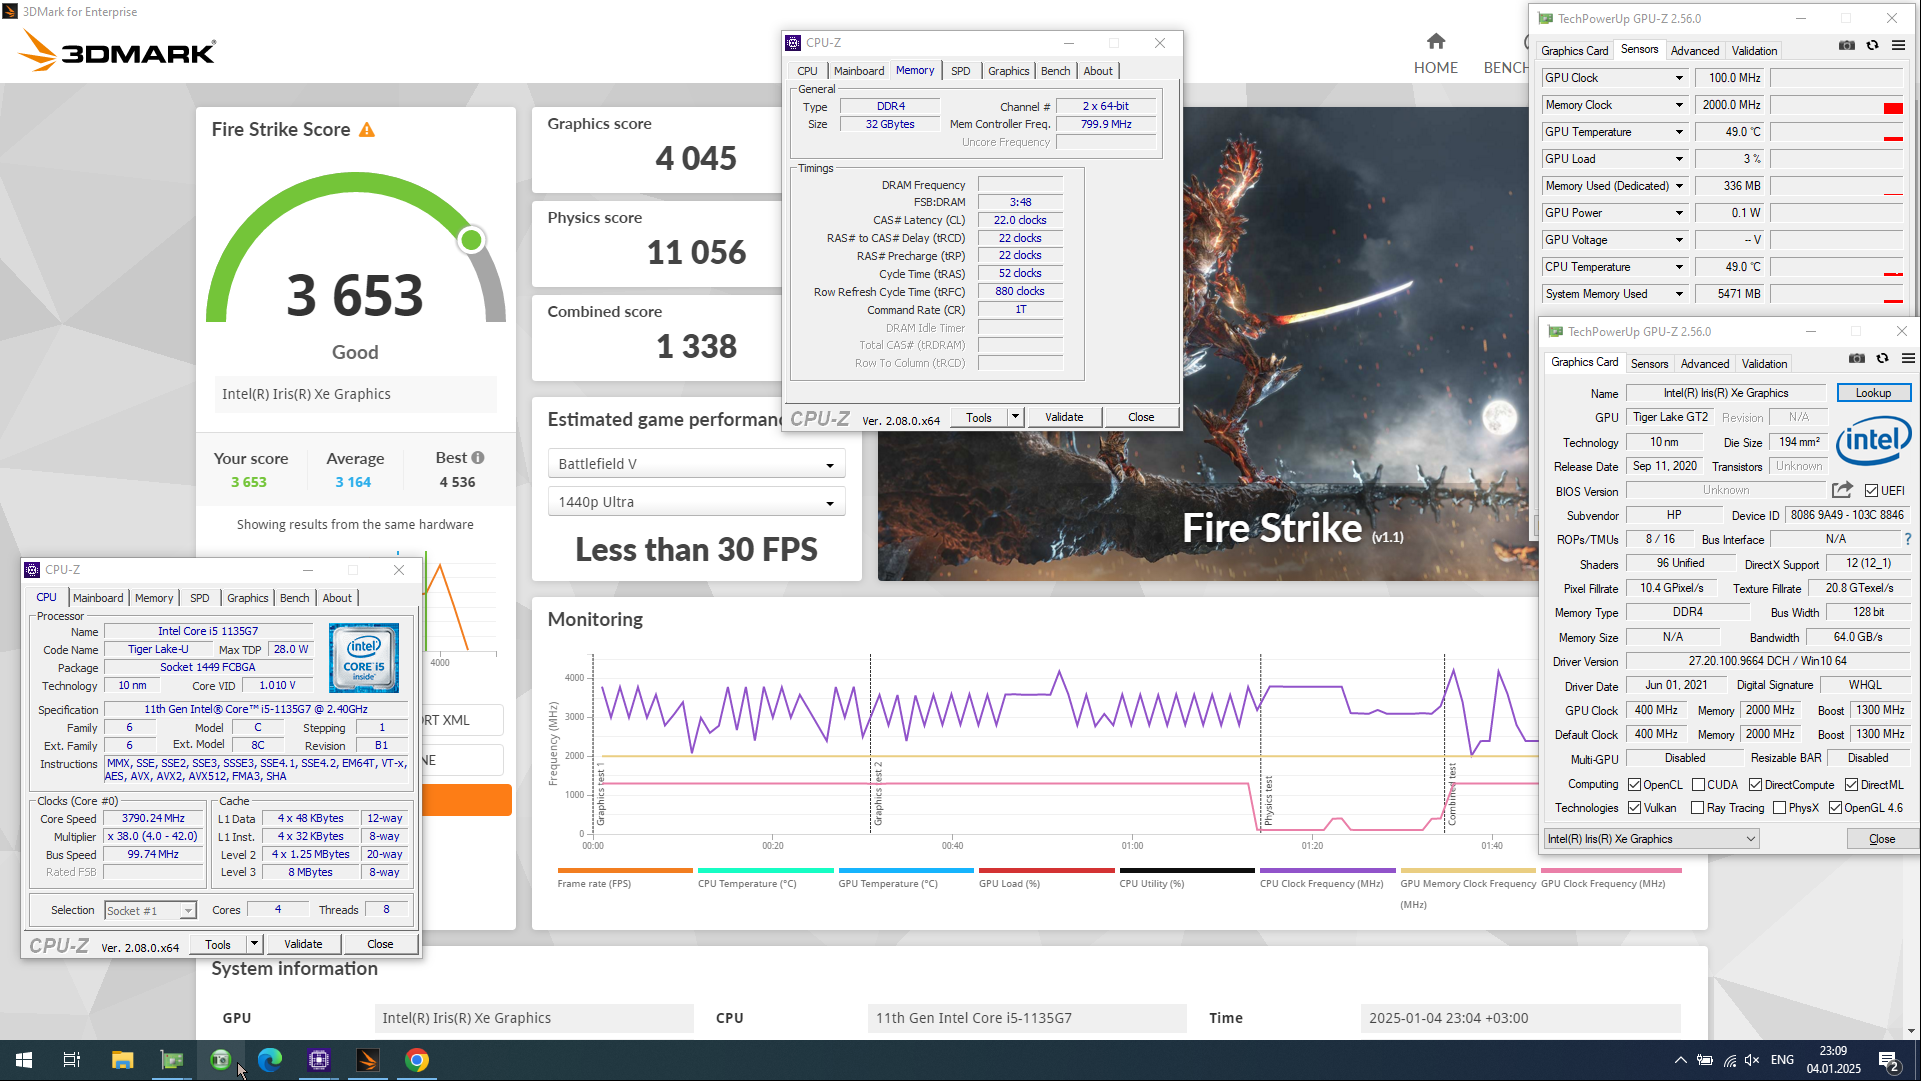Expand the GPU Temperature sensor dropdown
Image resolution: width=1921 pixels, height=1081 pixels.
click(x=1679, y=132)
